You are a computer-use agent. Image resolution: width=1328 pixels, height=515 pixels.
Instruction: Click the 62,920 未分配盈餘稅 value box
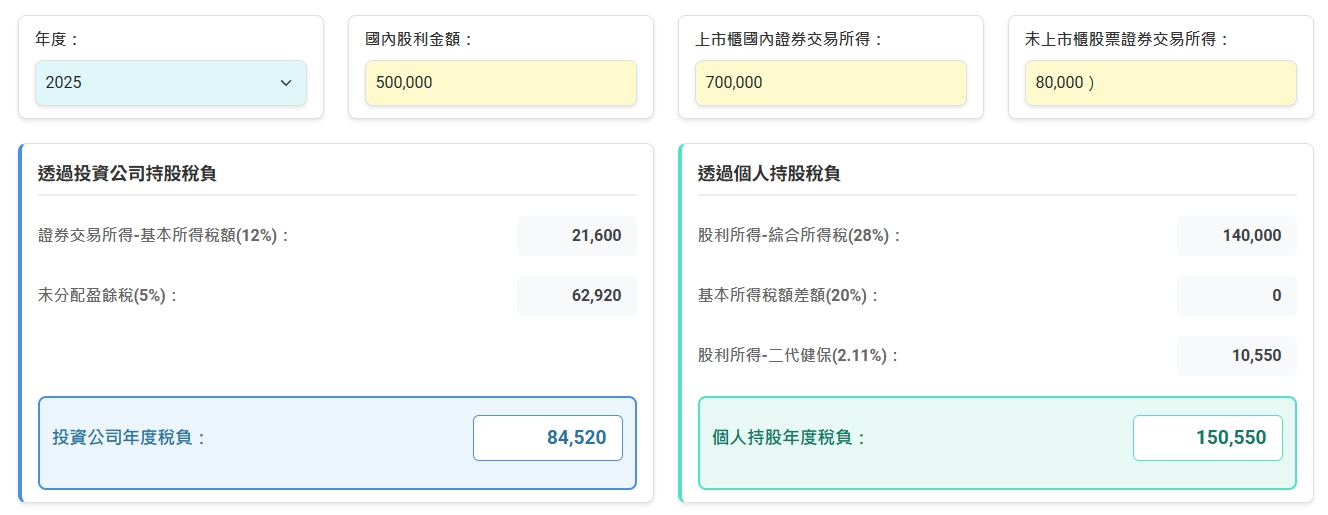point(577,296)
